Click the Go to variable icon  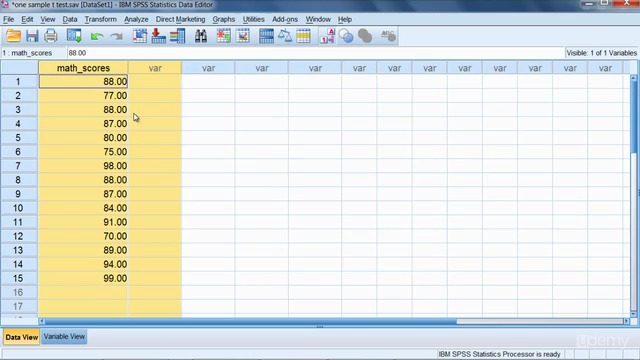159,36
